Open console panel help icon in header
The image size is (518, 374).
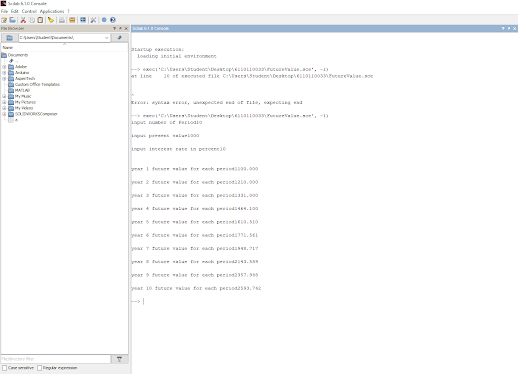(503, 29)
